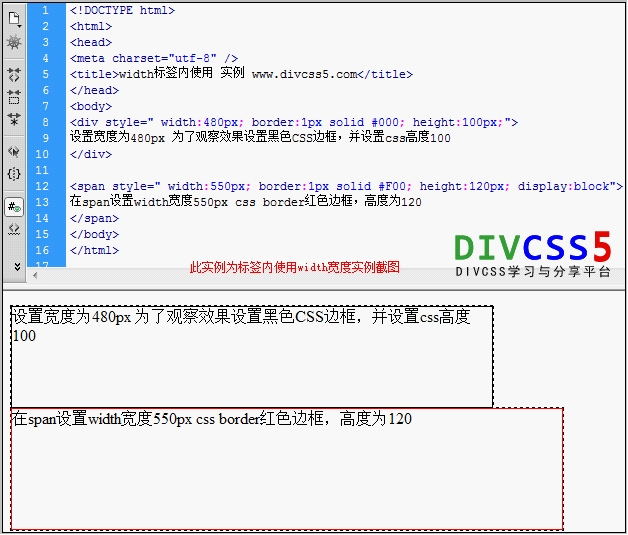Click the Balance Braces icon
628x535 pixels.
click(14, 174)
